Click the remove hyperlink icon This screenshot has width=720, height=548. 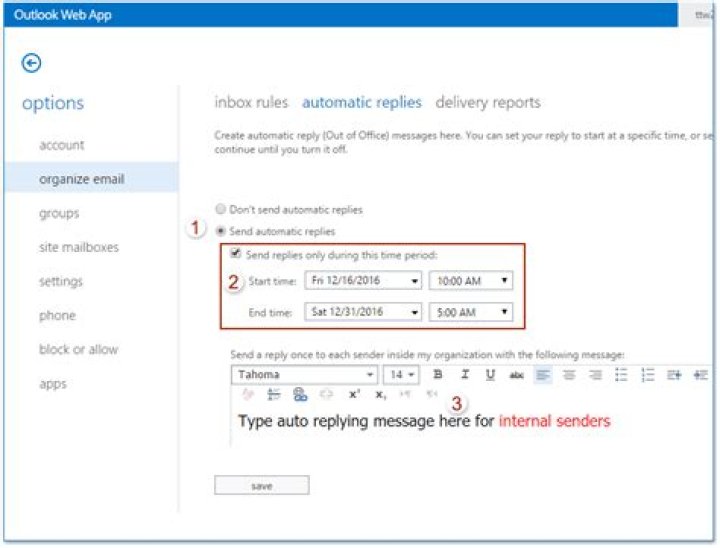326,394
